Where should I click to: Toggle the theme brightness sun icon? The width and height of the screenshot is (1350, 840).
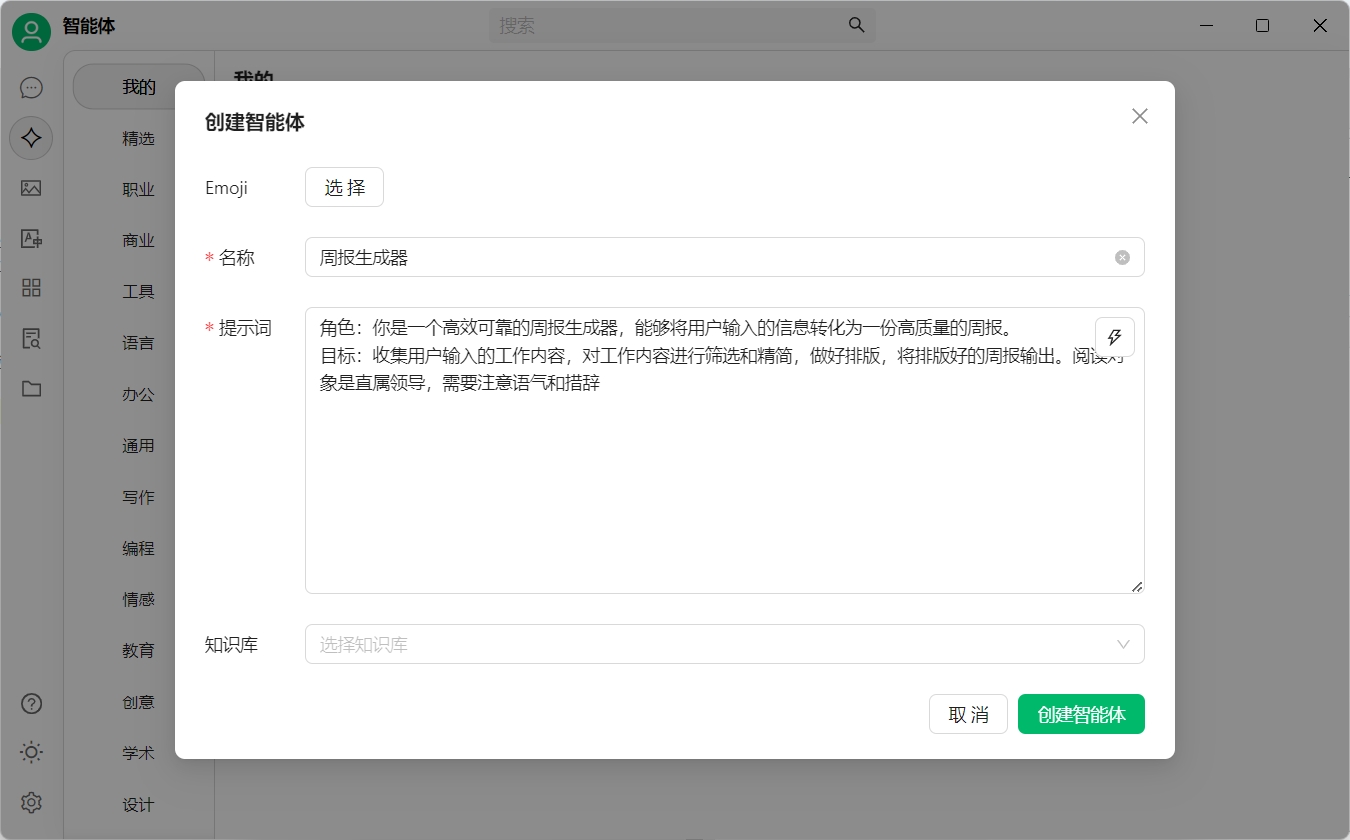coord(31,752)
